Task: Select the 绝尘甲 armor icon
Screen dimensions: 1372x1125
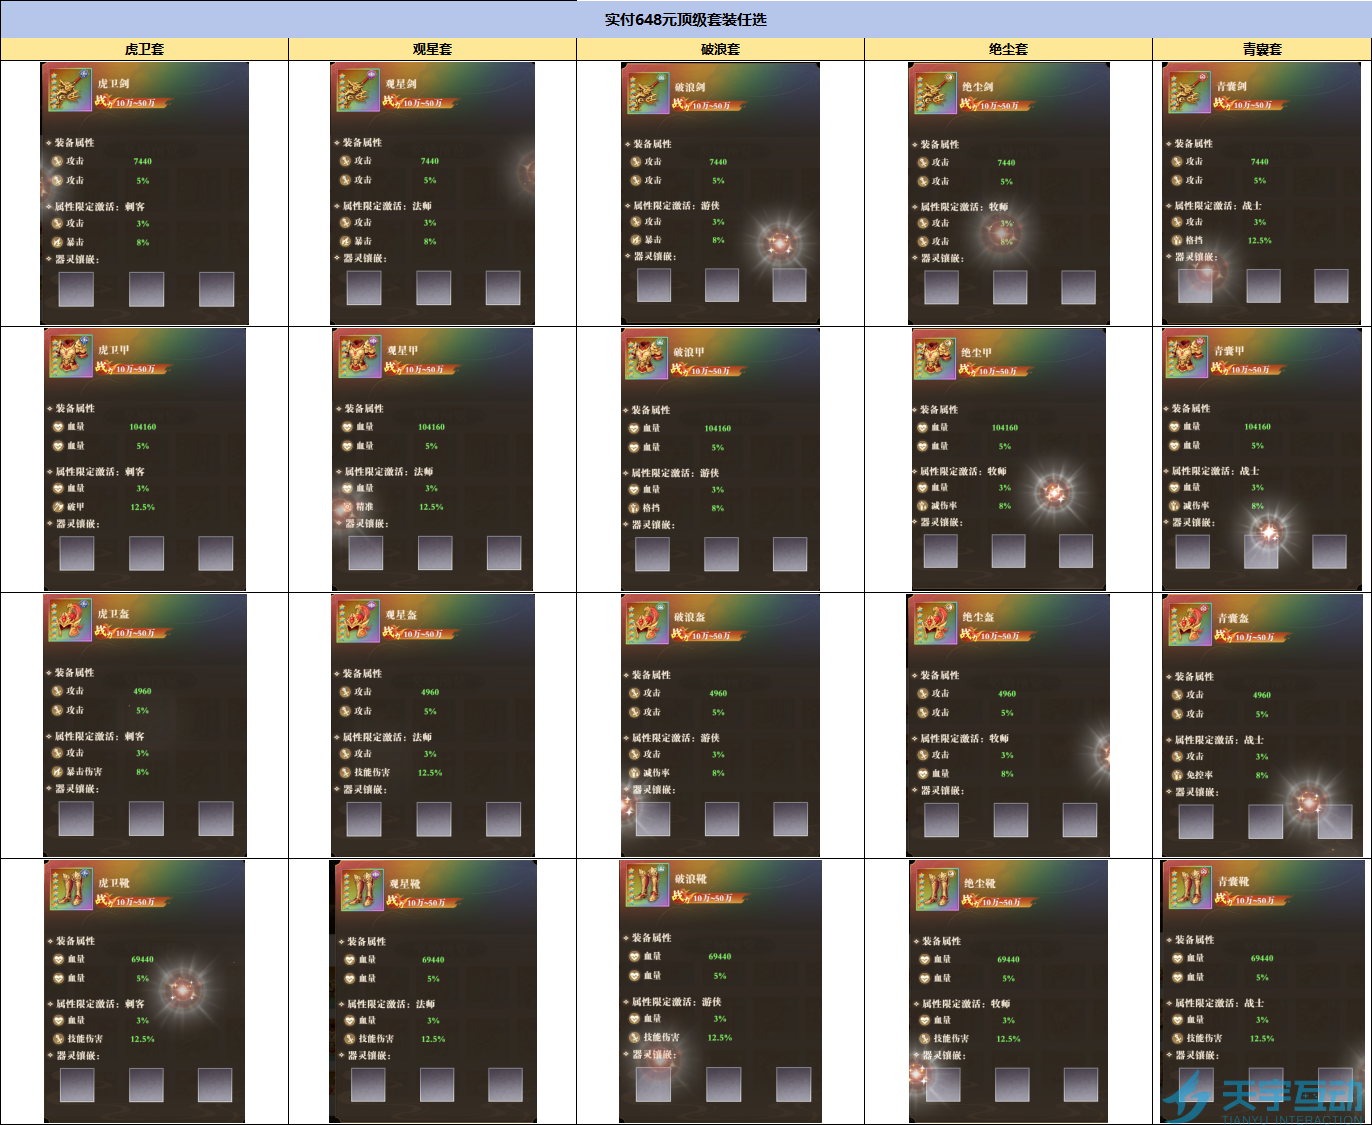Action: click(935, 358)
